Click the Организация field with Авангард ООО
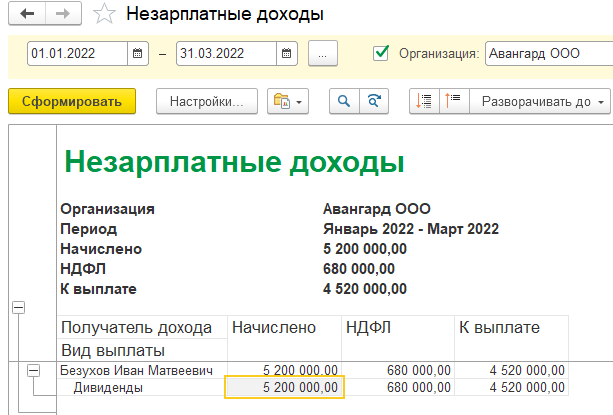 [x=548, y=53]
